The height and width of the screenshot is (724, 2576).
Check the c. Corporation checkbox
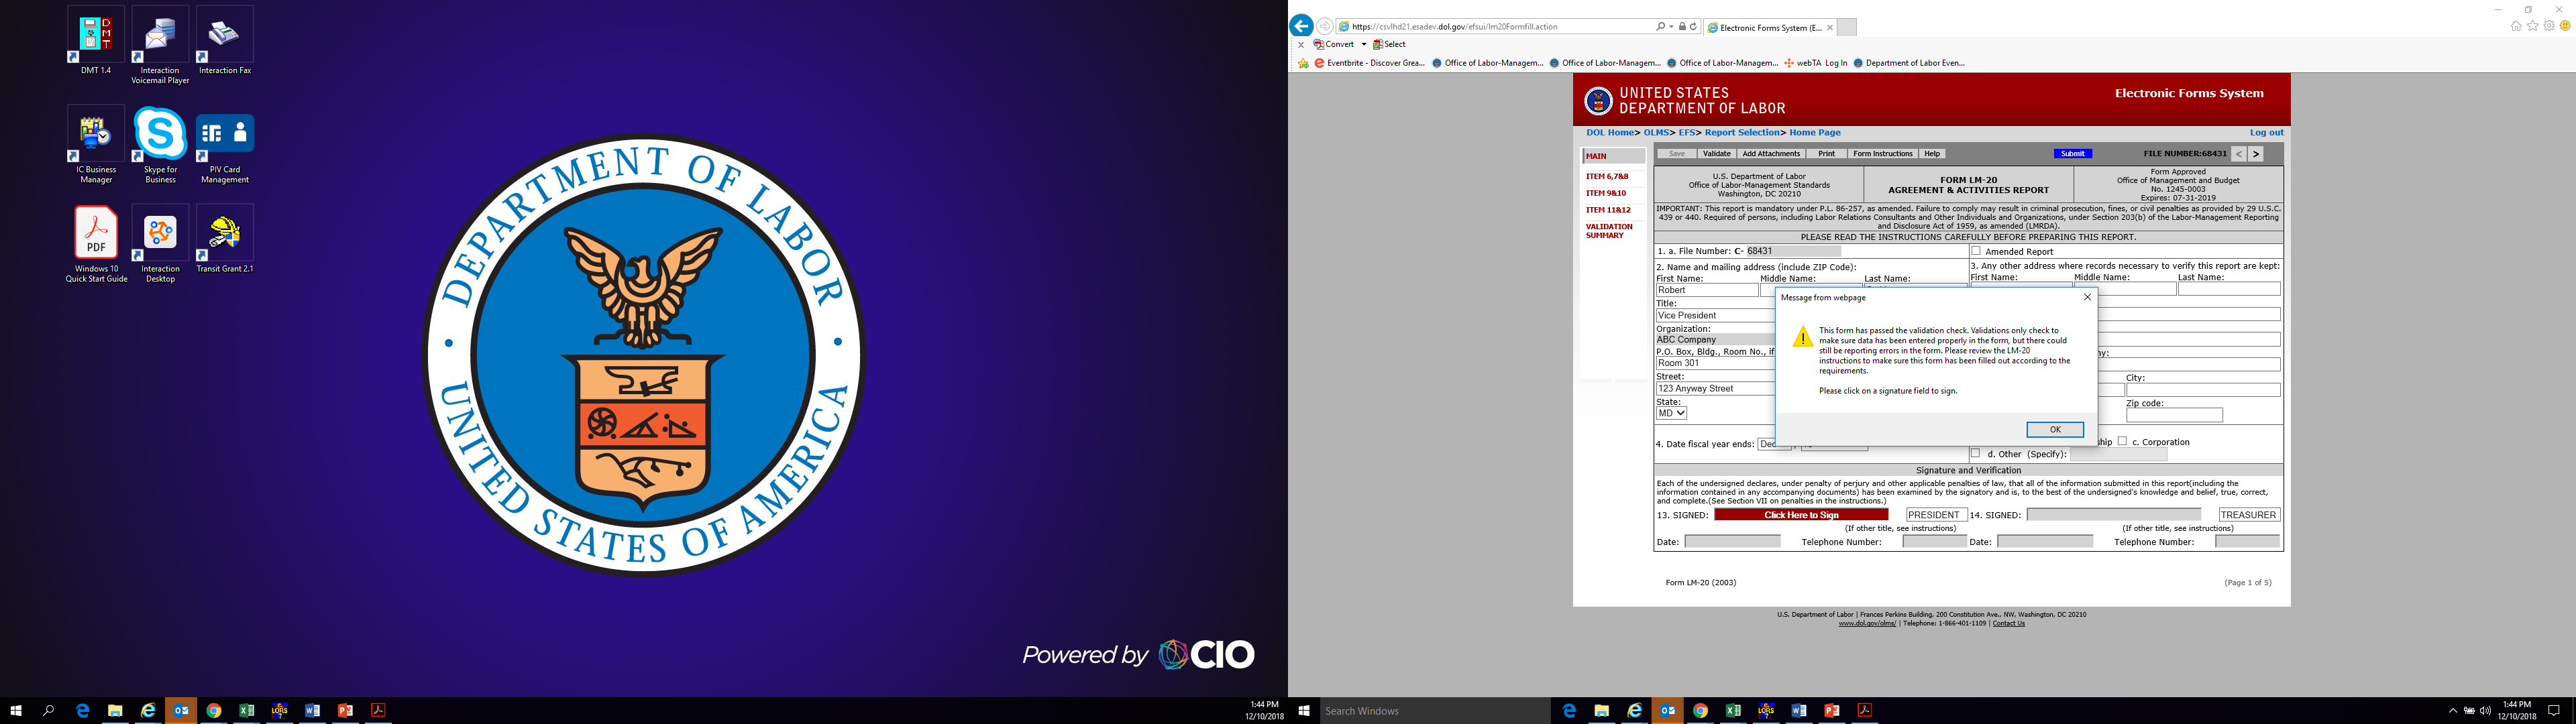coord(2122,441)
